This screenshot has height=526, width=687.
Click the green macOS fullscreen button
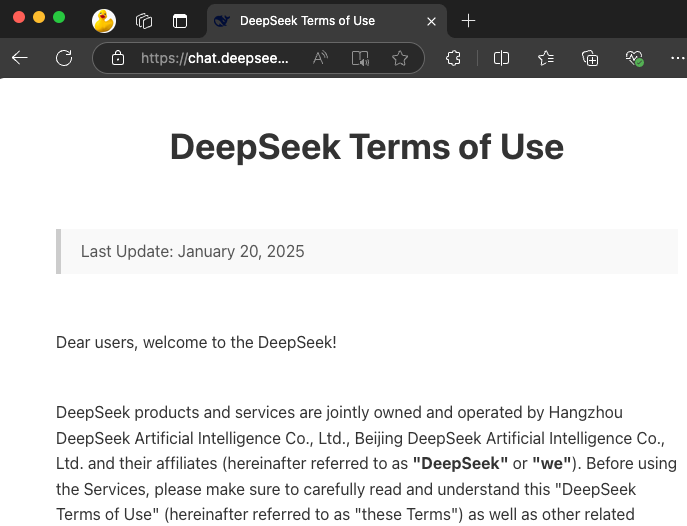(x=59, y=17)
